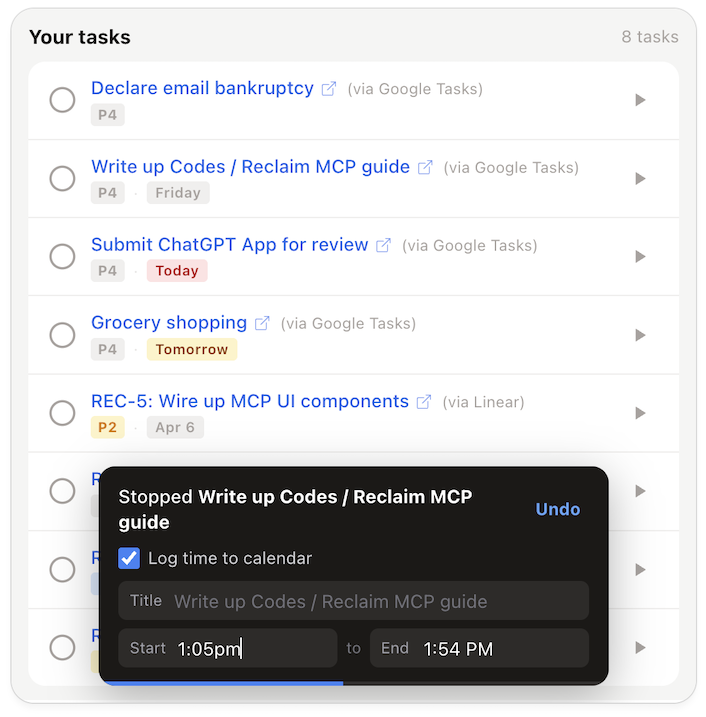Screen dimensions: 706x717
Task: Click the Today due date tag
Action: coord(177,271)
